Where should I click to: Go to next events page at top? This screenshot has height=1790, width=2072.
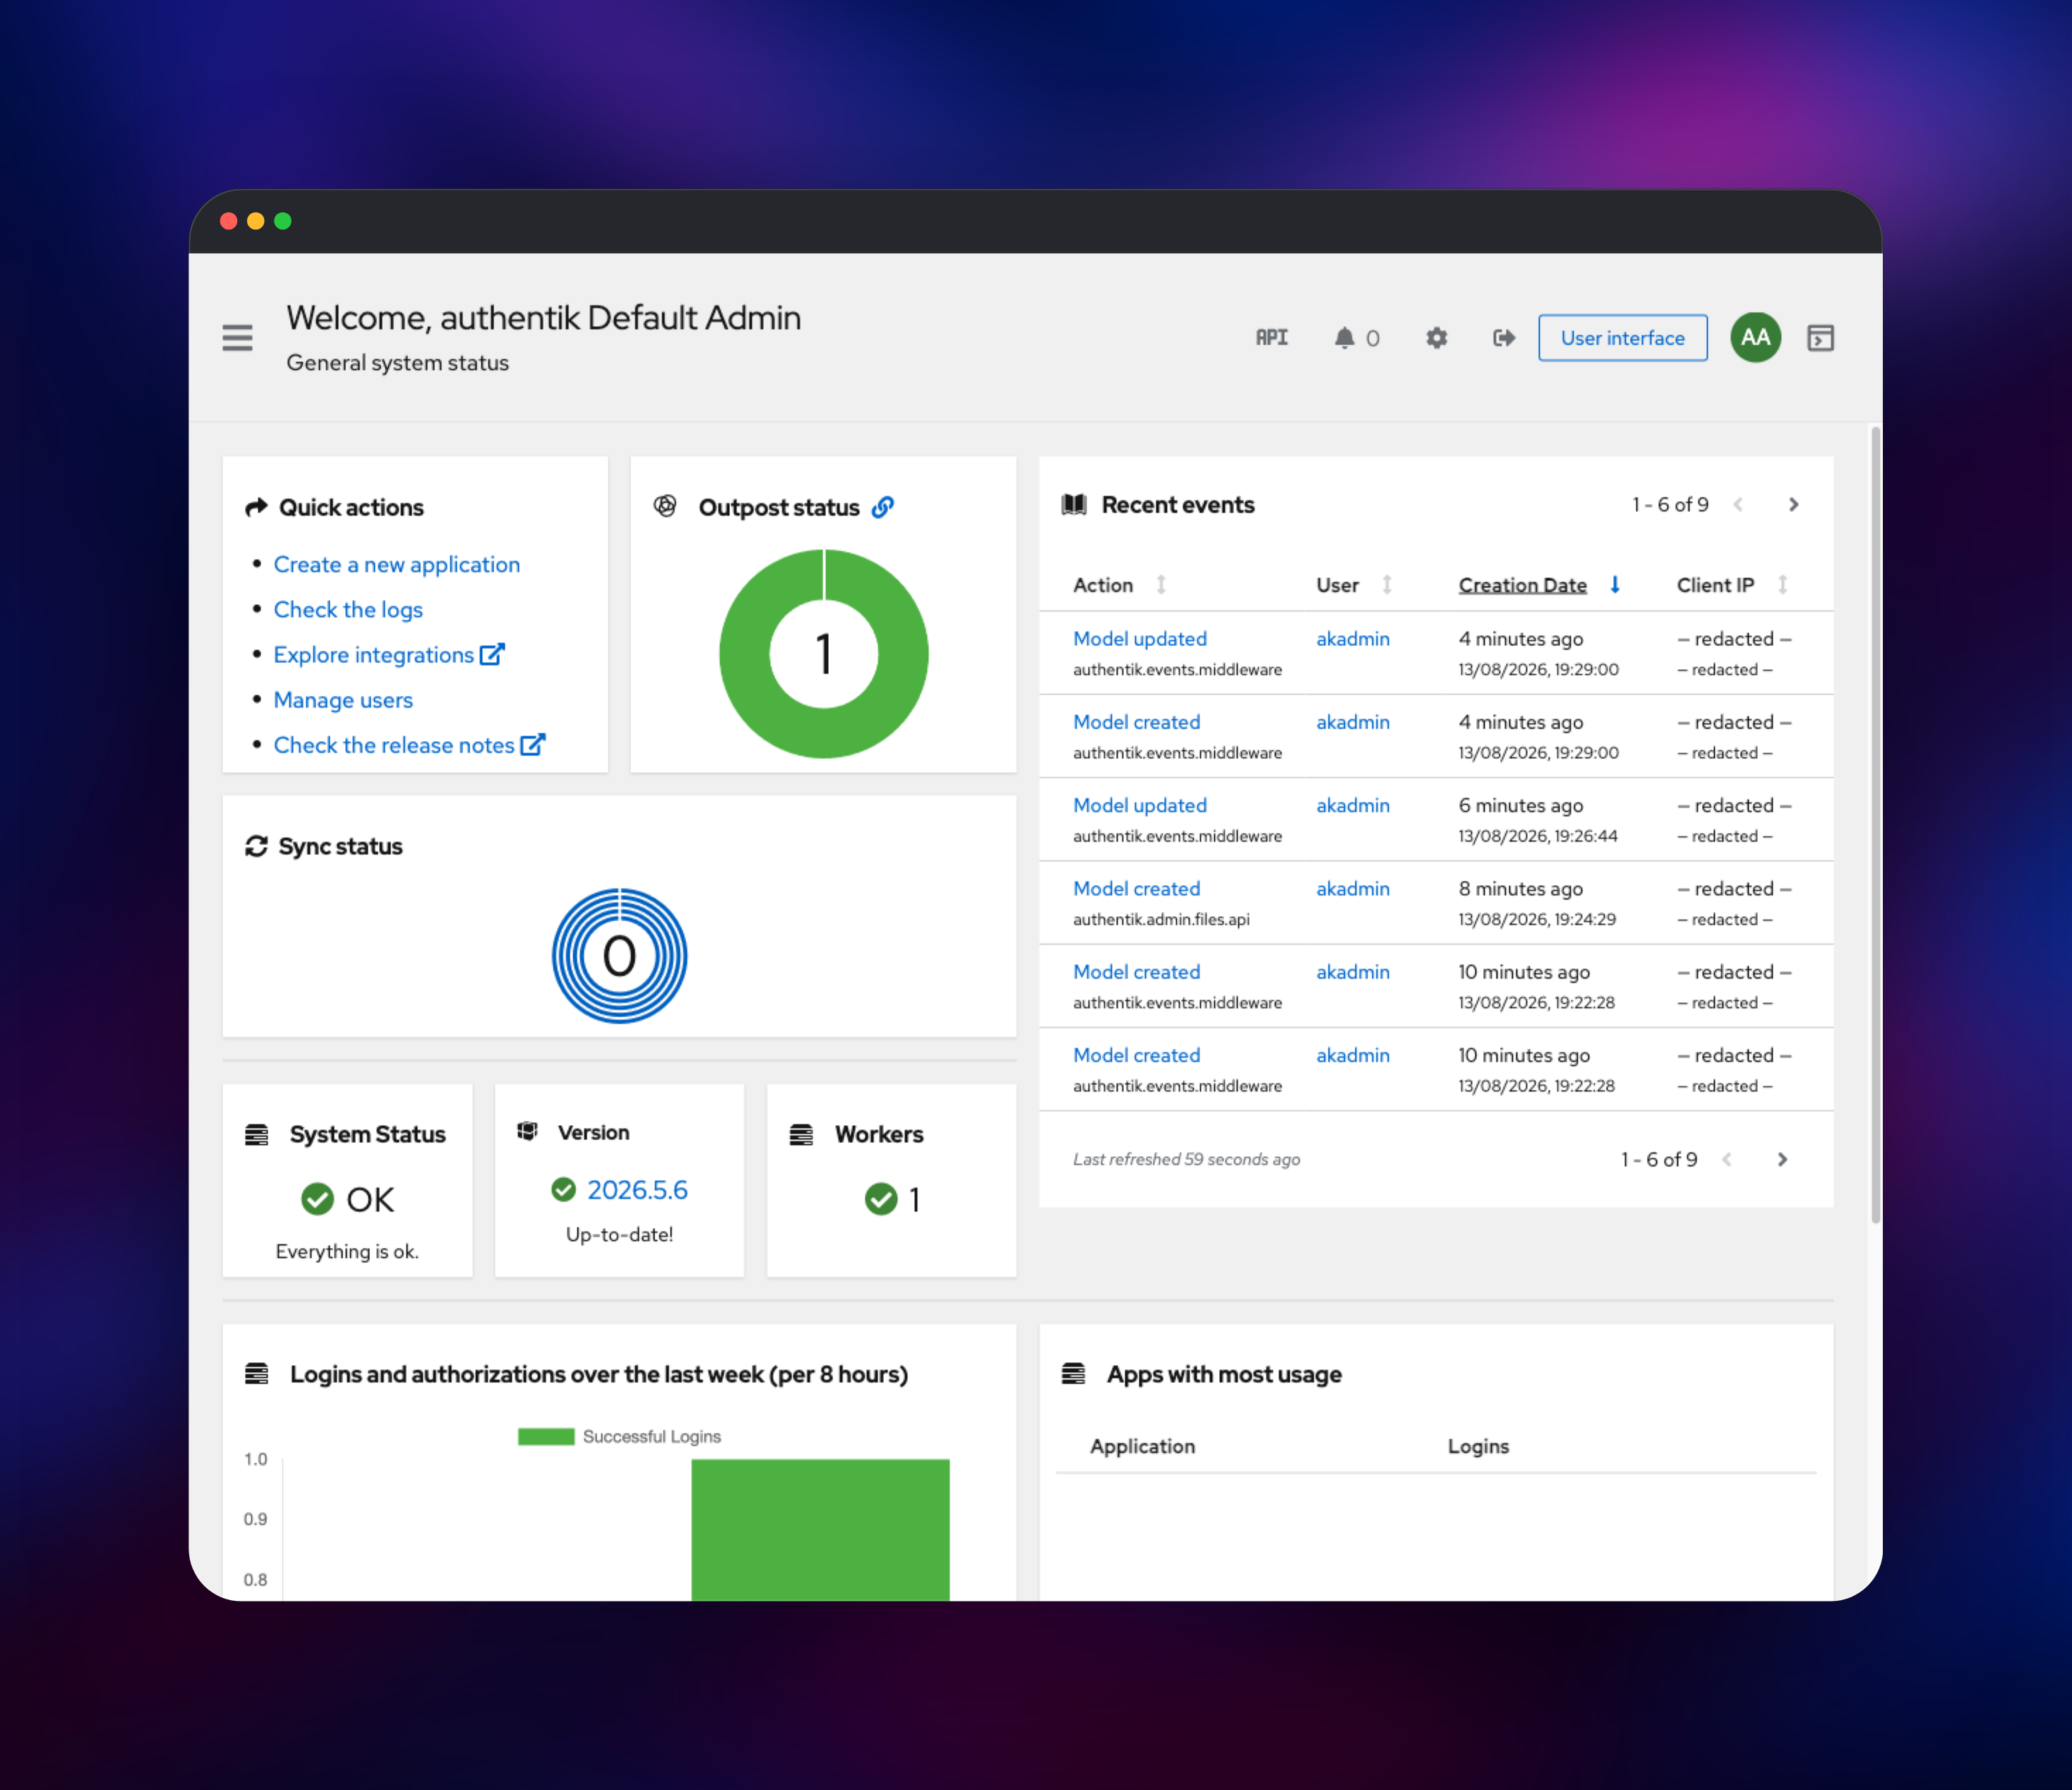[1793, 505]
